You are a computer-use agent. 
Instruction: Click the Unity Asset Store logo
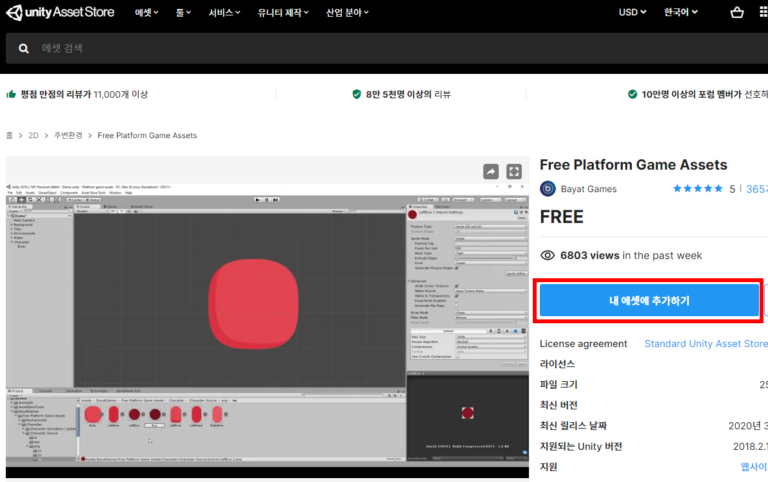[60, 12]
